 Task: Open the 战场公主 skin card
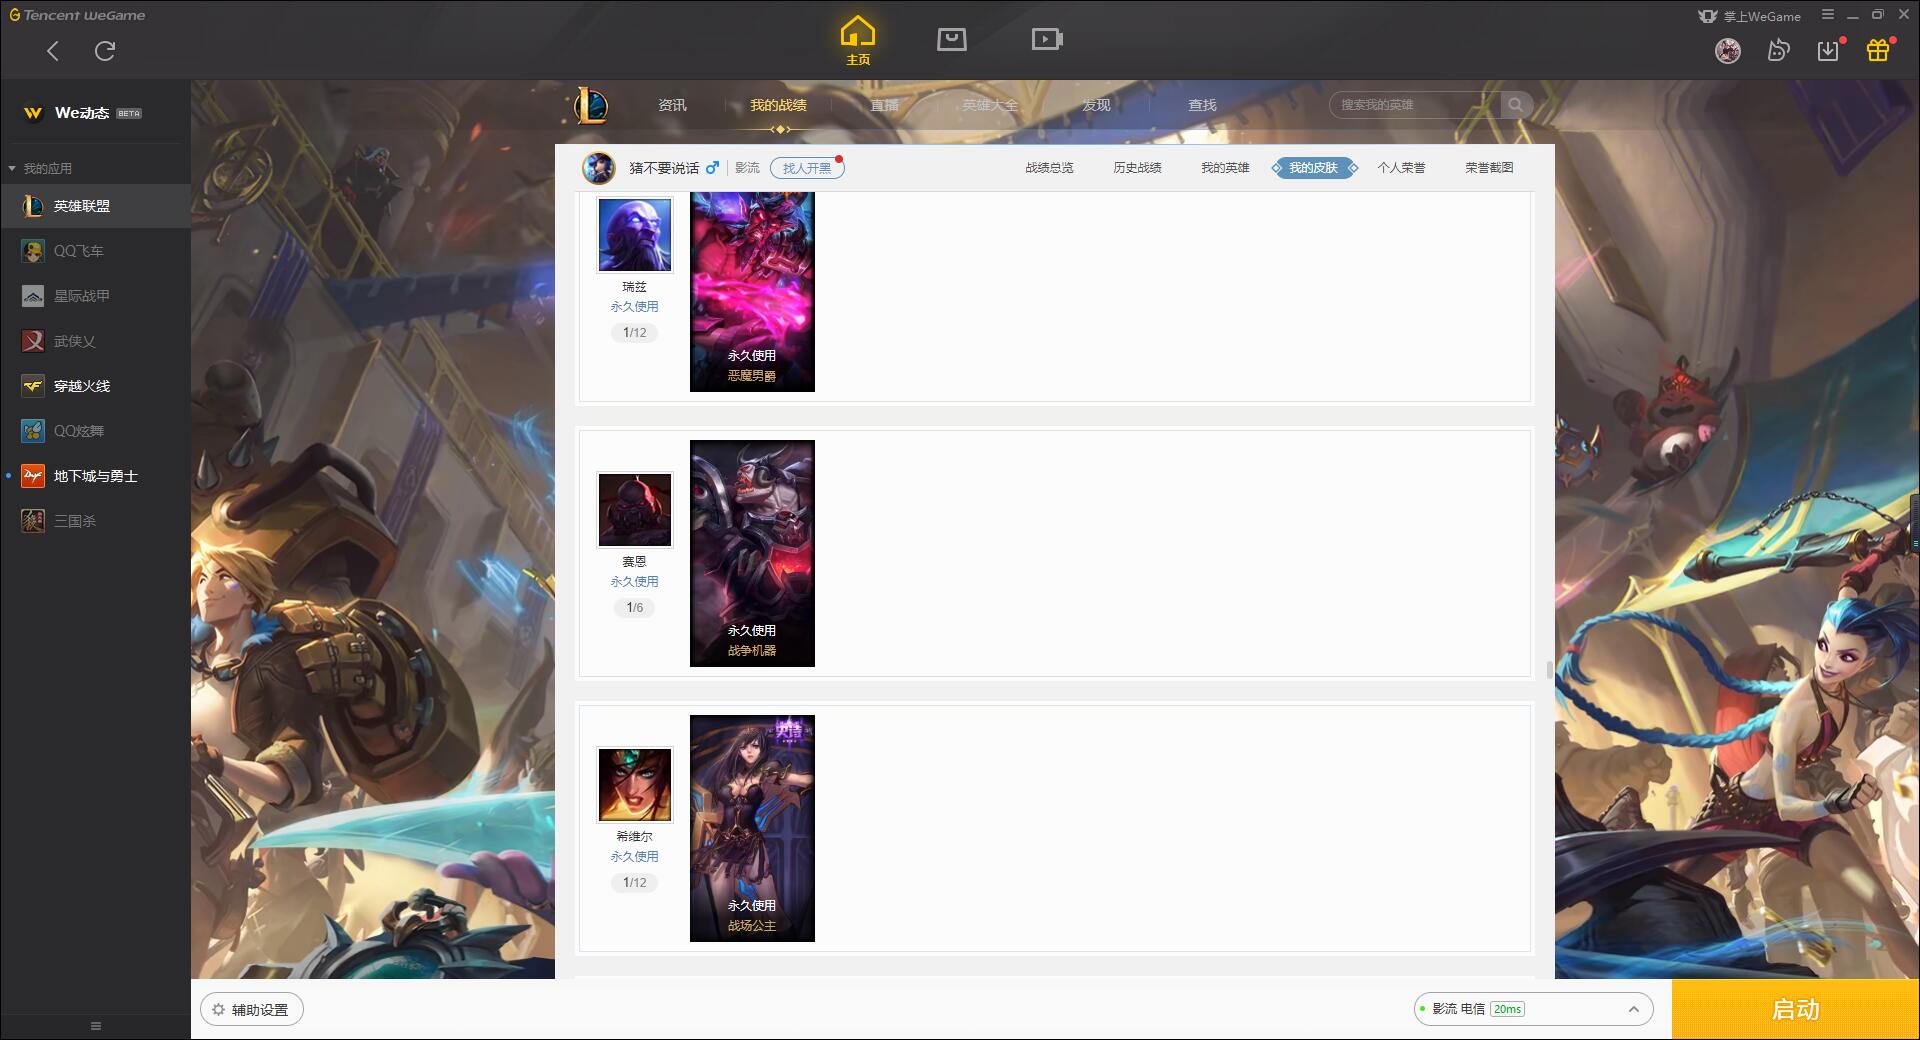[752, 828]
